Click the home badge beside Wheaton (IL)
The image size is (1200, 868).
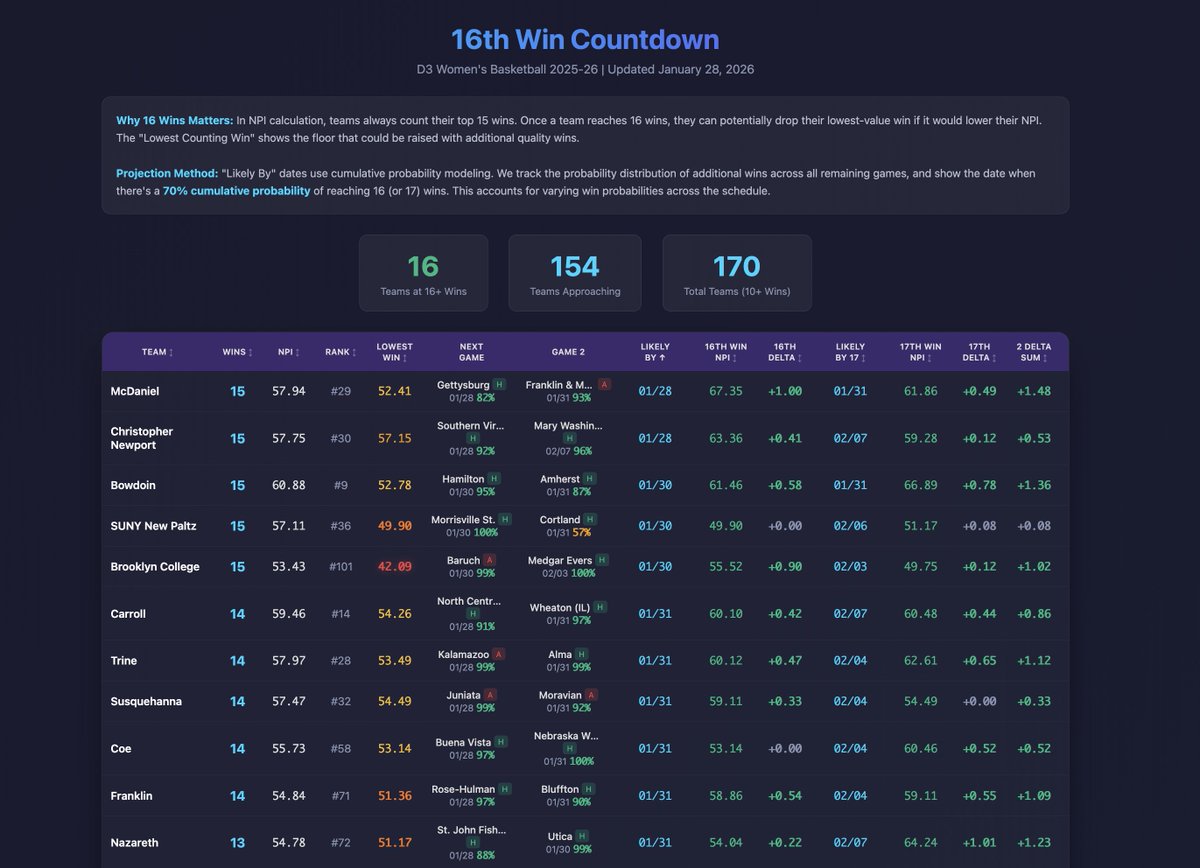pos(600,606)
